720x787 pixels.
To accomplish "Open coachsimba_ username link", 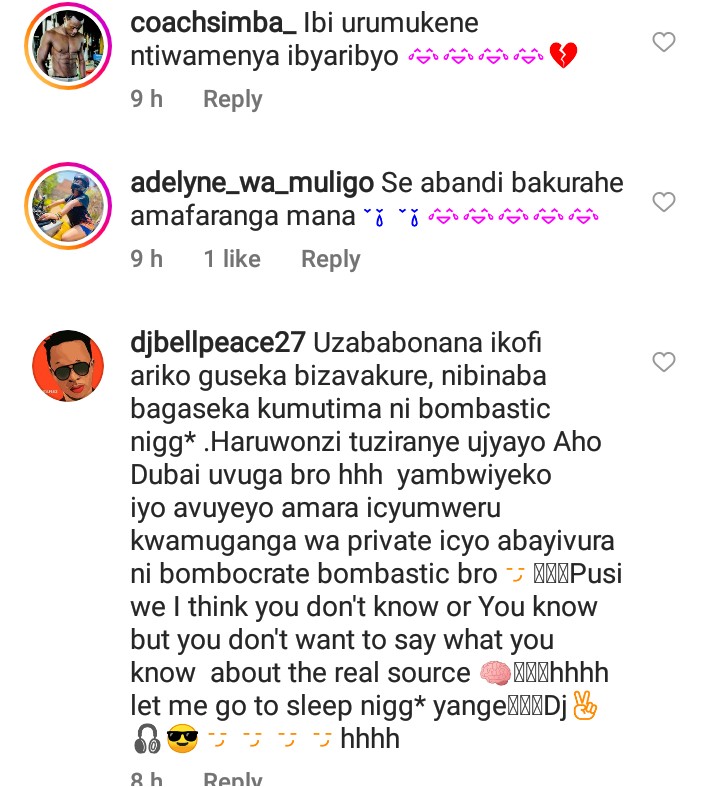I will tap(213, 23).
